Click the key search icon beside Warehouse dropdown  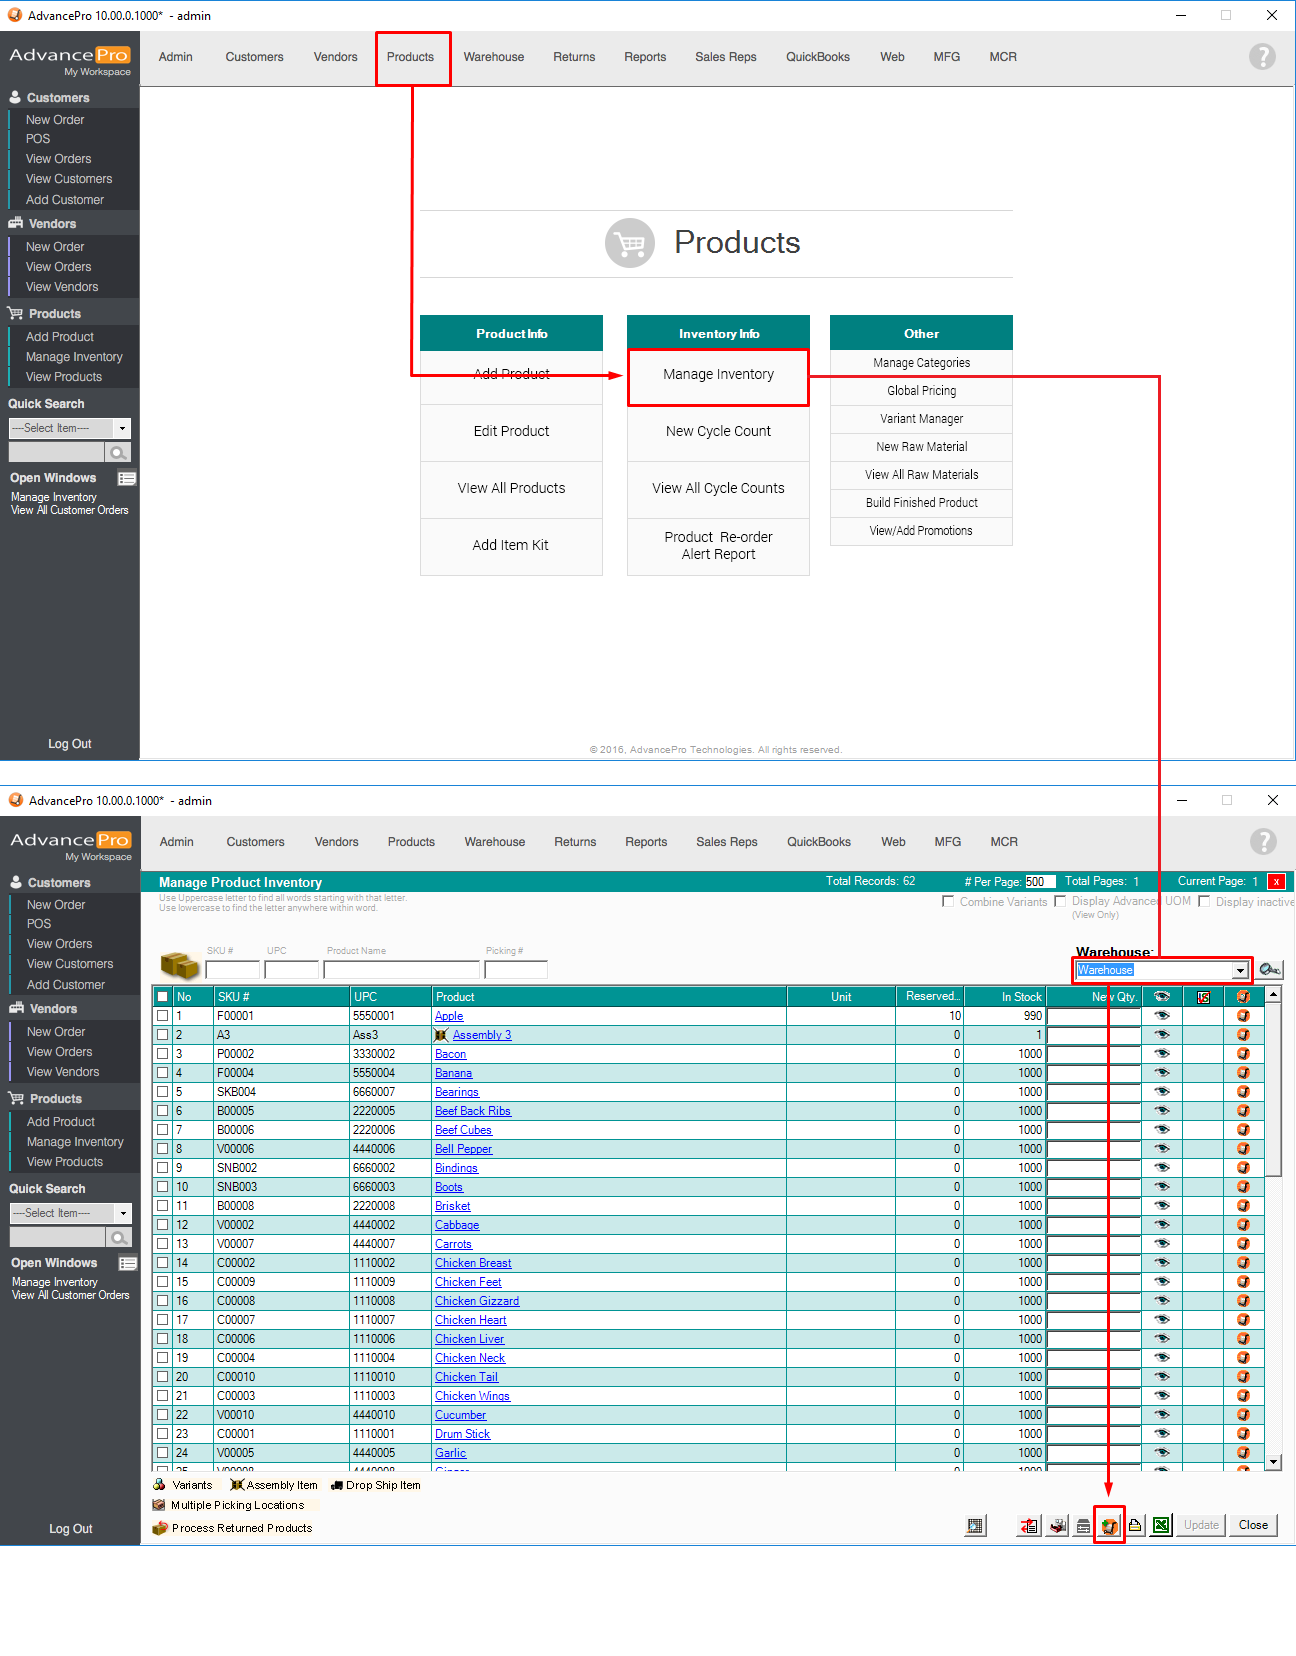click(1270, 970)
